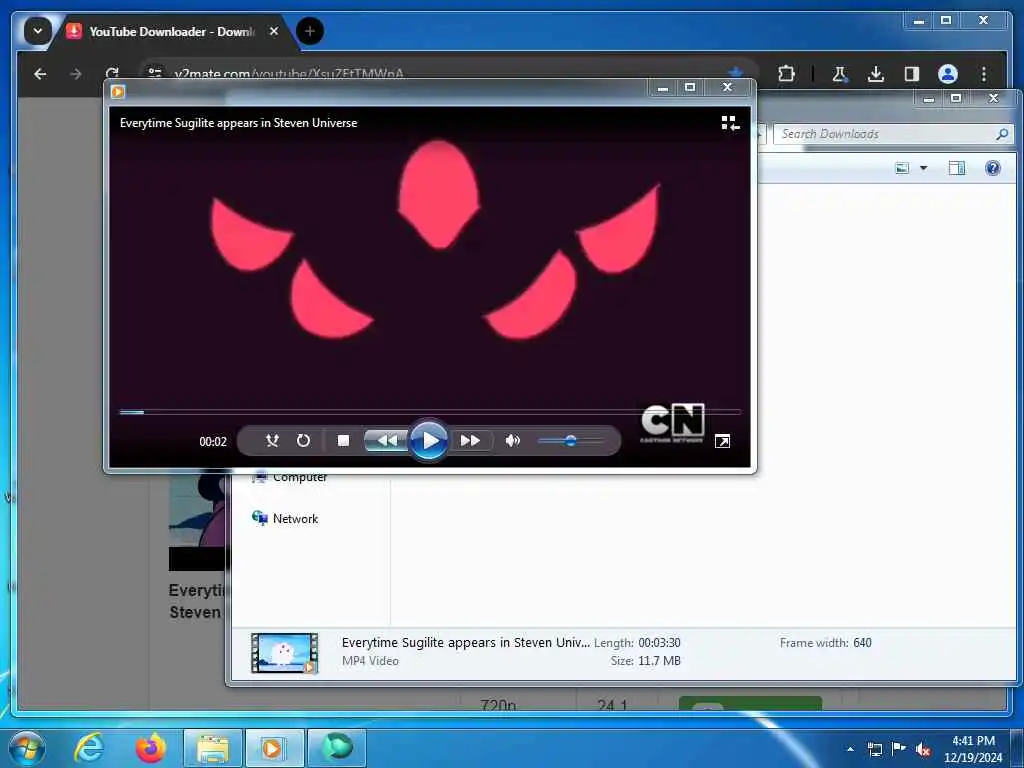Open Internet Explorer from taskbar
Viewport: 1024px width, 768px height.
[89, 748]
